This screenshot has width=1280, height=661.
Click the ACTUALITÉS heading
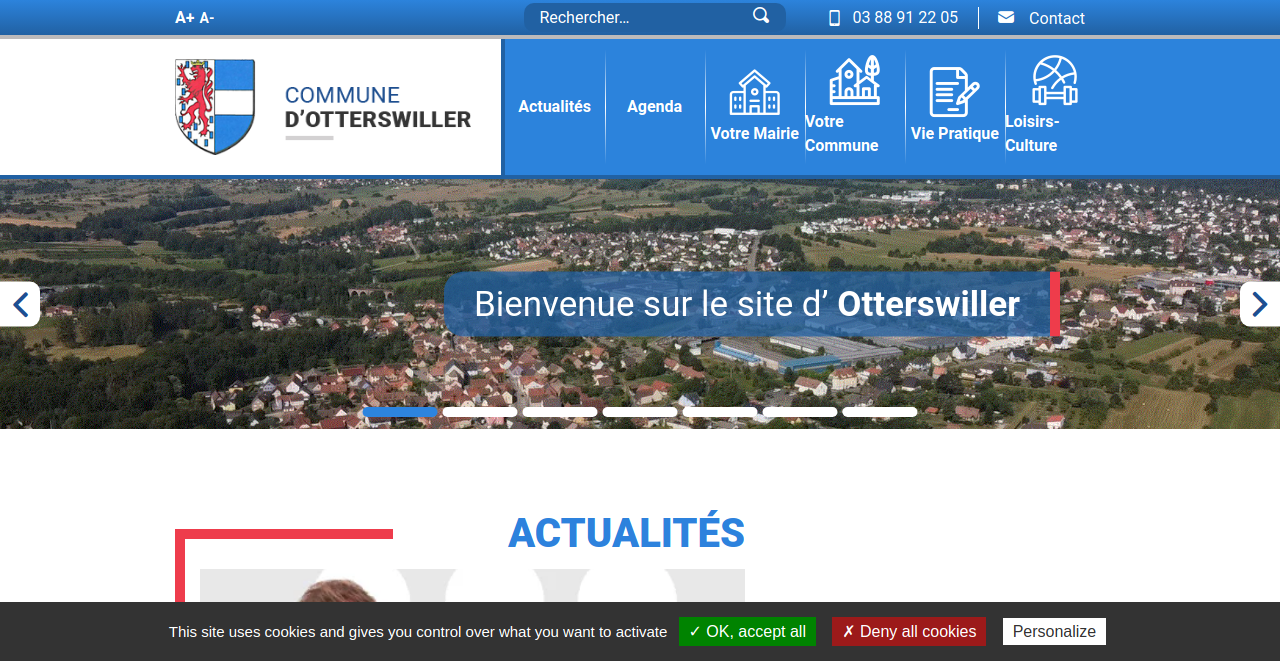click(x=627, y=533)
